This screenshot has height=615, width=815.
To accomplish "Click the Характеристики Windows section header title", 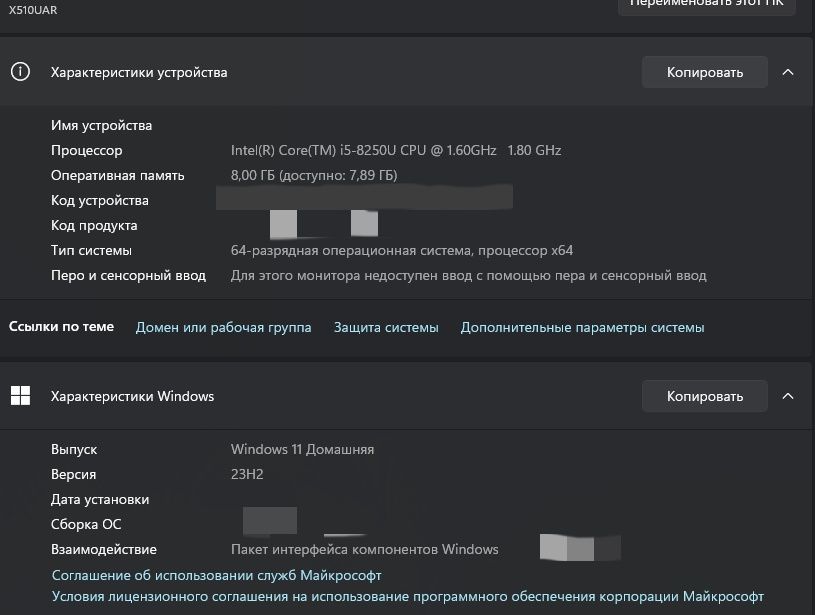I will (x=133, y=396).
